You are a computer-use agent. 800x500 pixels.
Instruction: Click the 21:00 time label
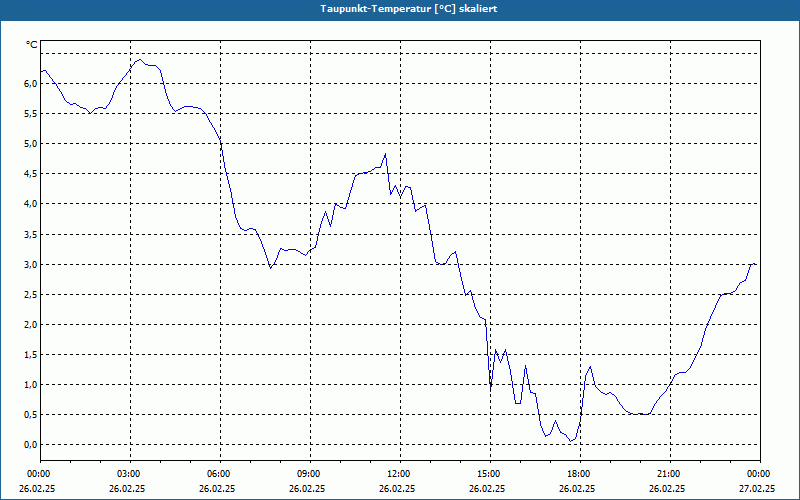pos(670,474)
